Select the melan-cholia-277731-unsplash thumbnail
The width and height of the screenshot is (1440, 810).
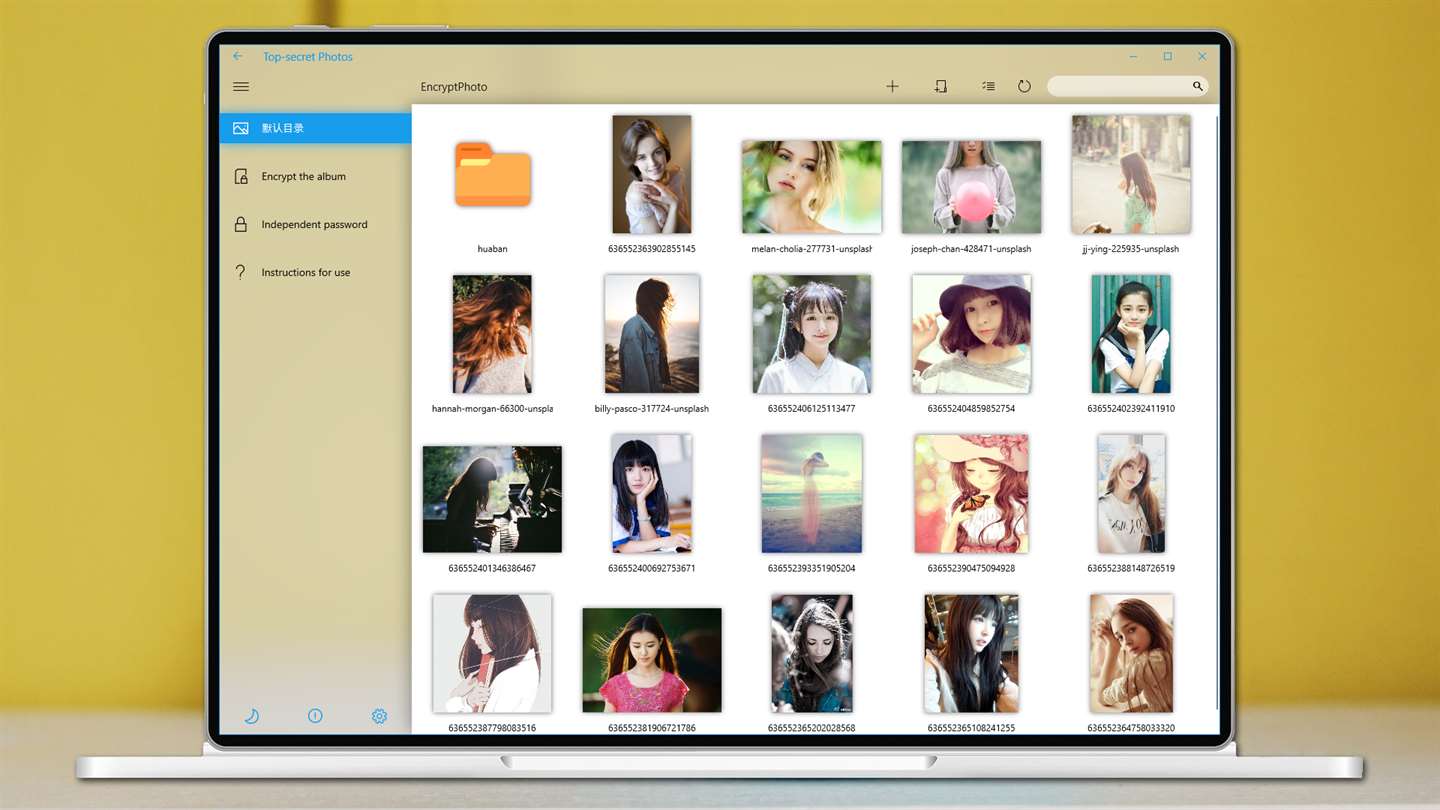coord(812,187)
